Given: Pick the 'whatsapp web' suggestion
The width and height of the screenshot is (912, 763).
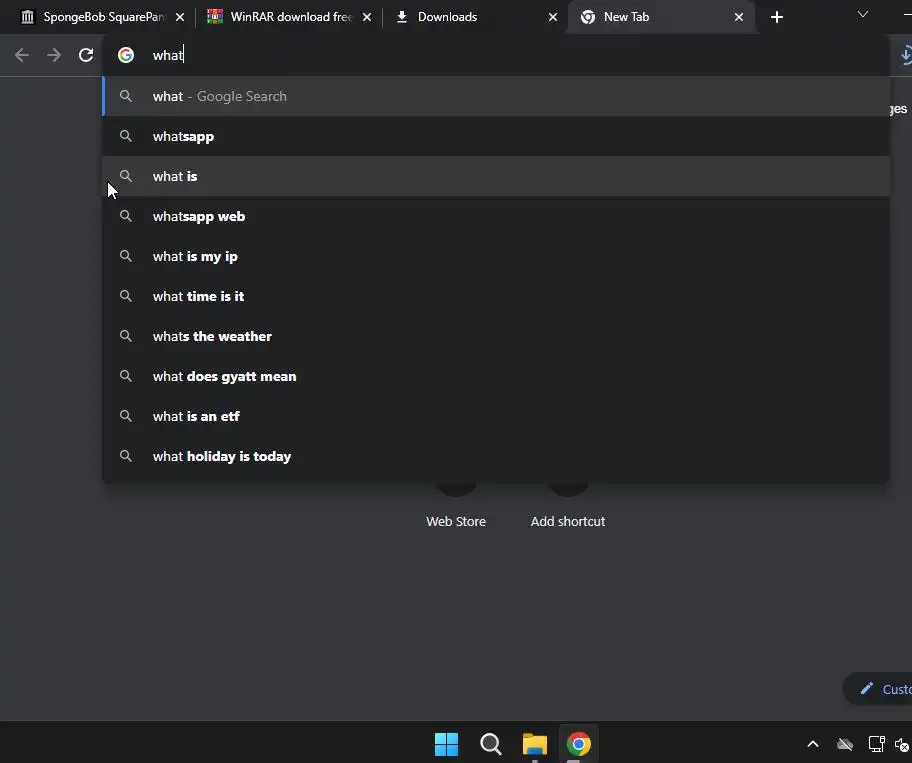Looking at the screenshot, I should (496, 216).
